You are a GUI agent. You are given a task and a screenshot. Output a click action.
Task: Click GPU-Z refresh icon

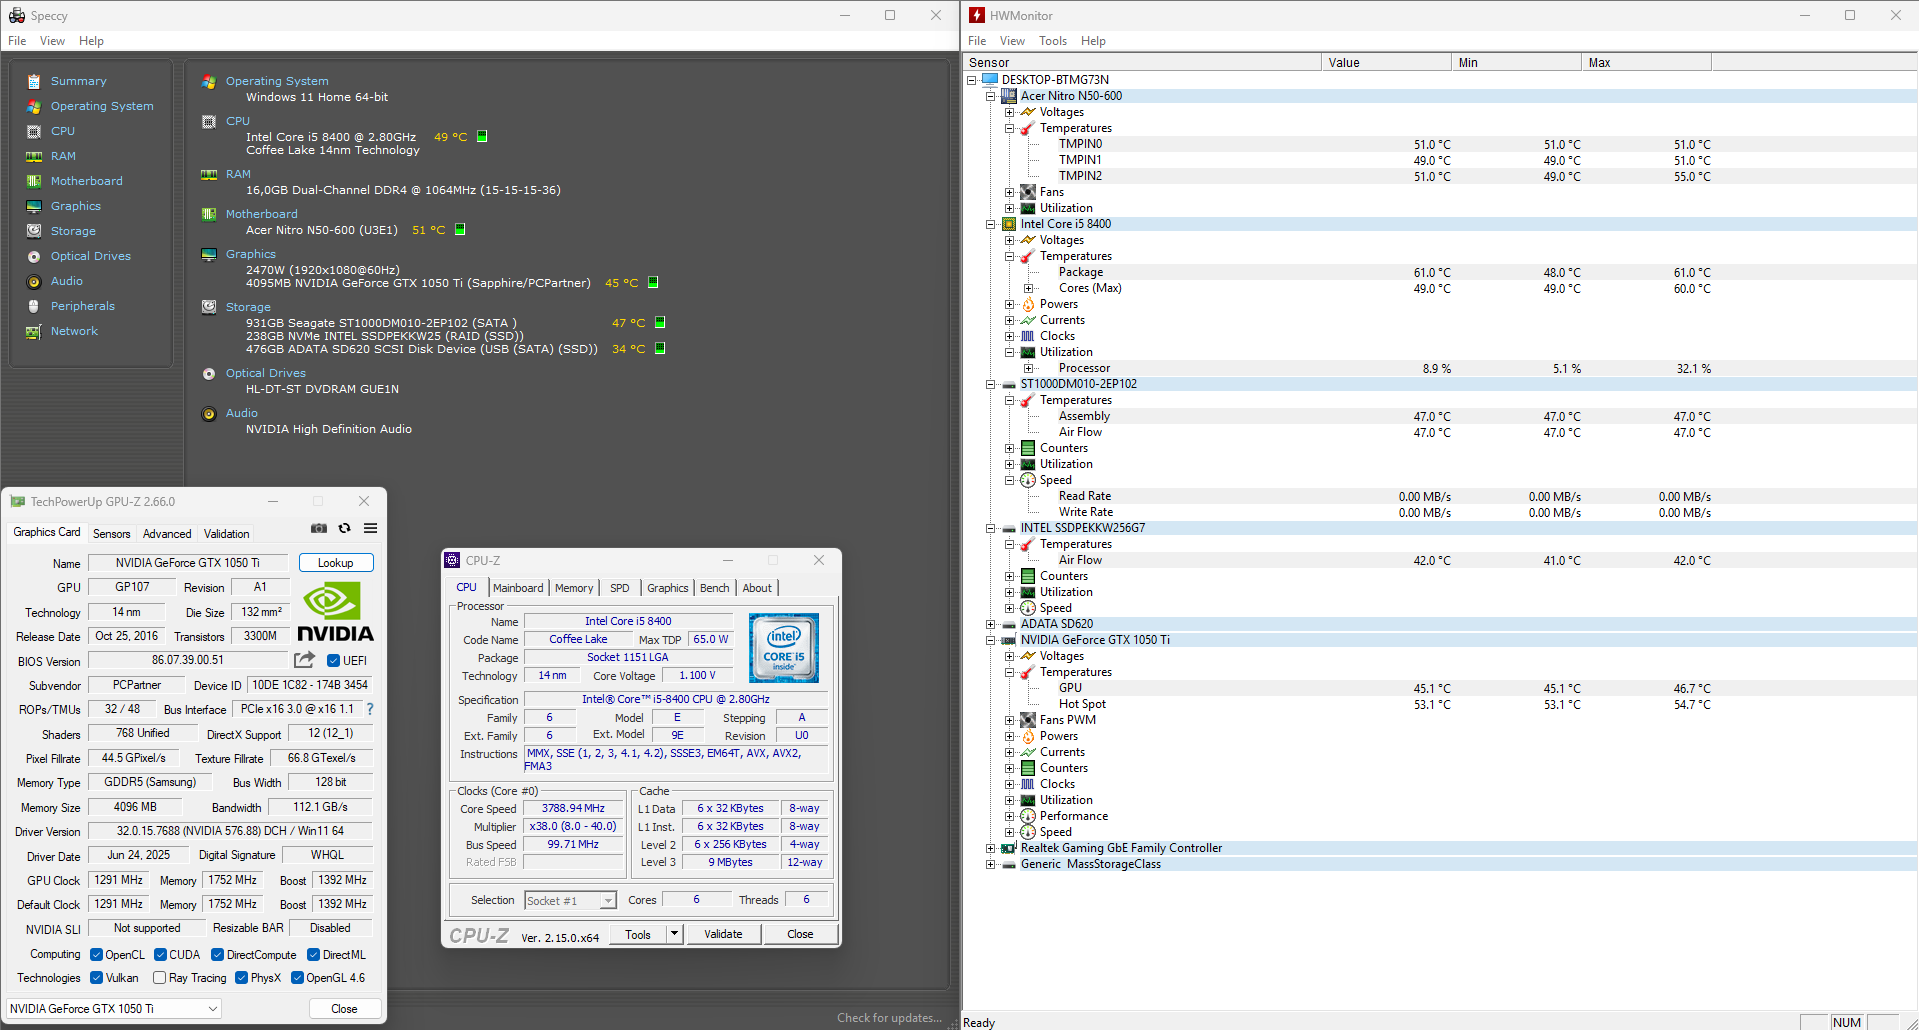(345, 528)
